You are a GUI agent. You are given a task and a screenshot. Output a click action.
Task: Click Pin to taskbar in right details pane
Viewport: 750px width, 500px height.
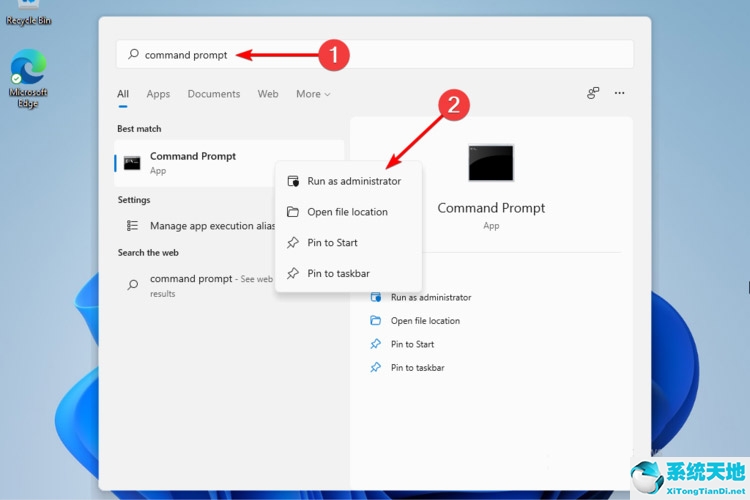pyautogui.click(x=417, y=368)
